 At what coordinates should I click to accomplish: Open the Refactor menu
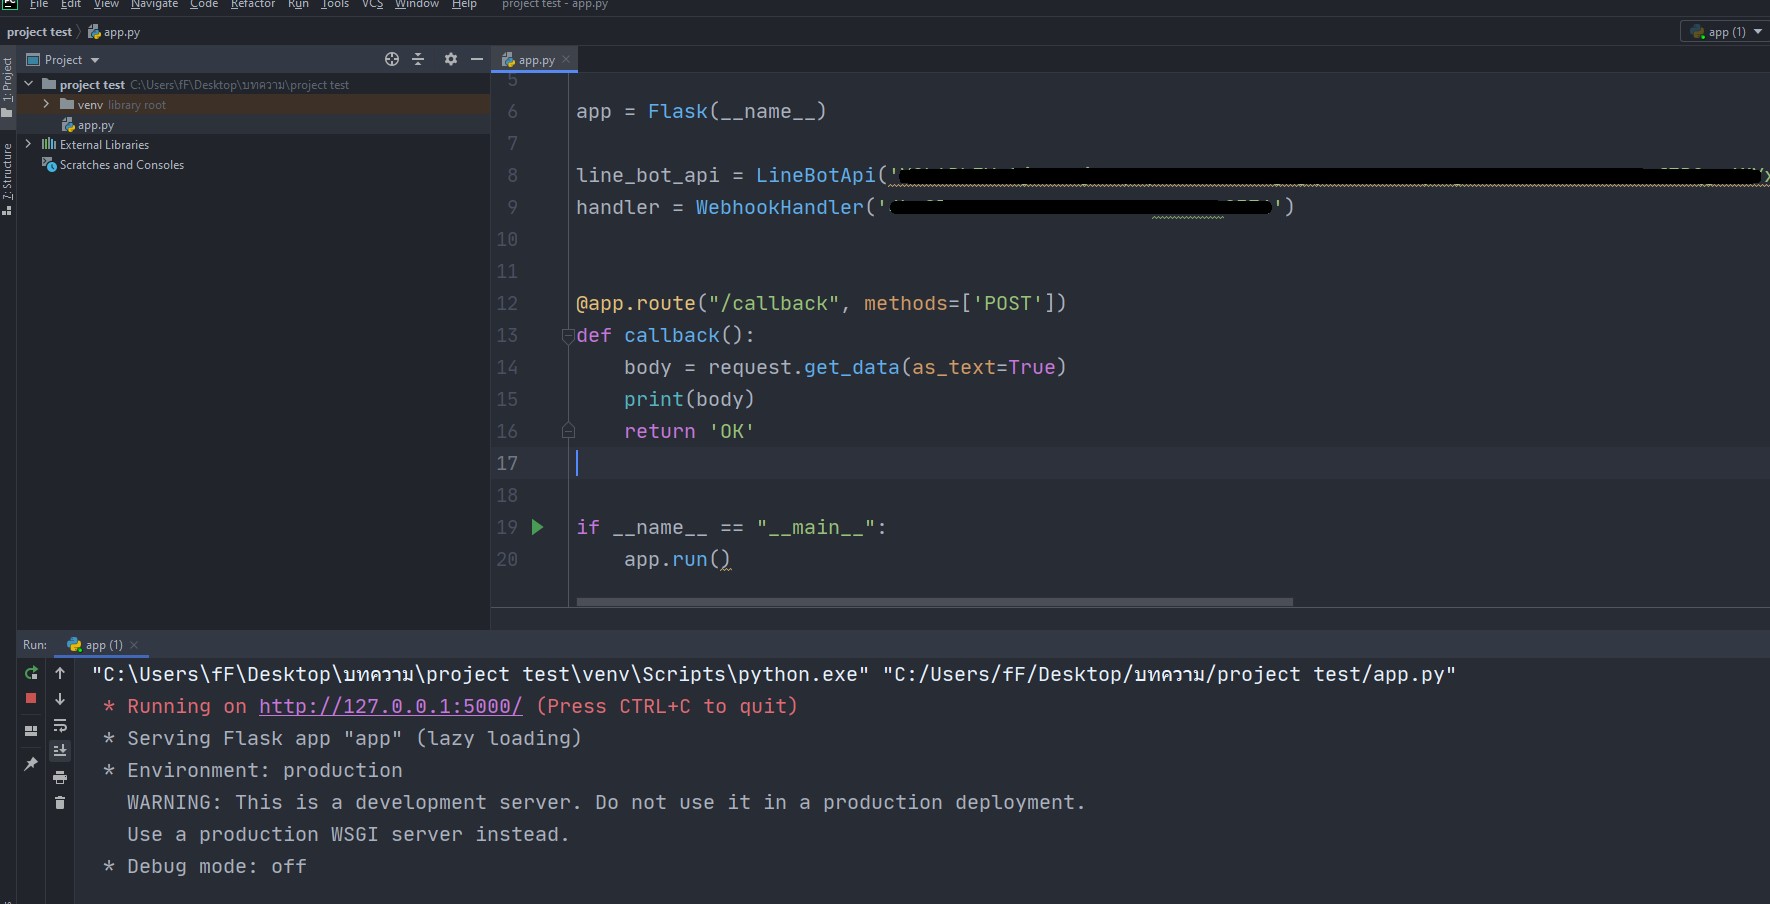click(x=252, y=4)
